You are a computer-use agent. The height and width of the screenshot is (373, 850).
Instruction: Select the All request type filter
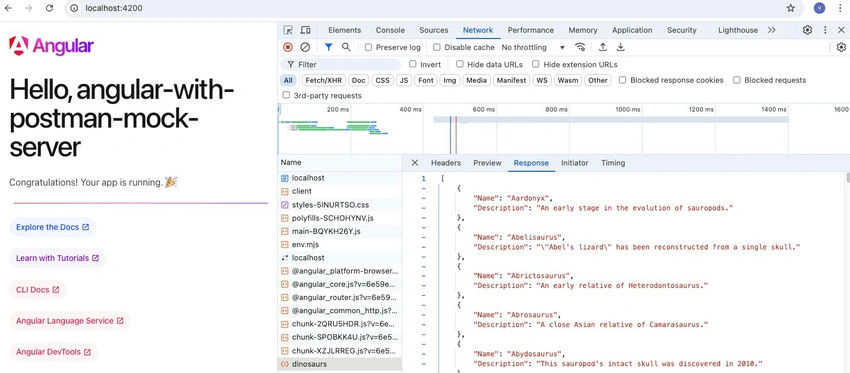tap(288, 80)
